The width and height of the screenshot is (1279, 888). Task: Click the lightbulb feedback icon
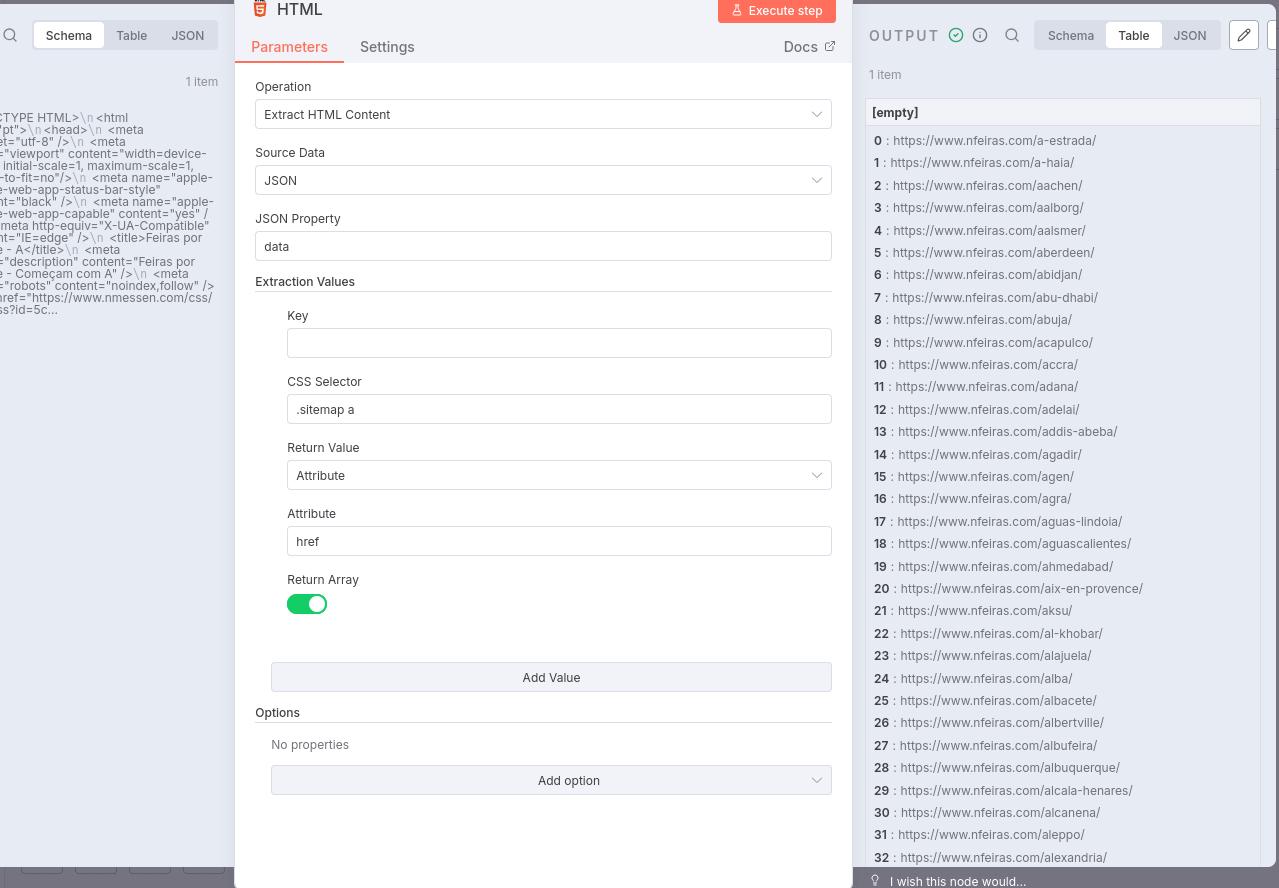coord(875,881)
